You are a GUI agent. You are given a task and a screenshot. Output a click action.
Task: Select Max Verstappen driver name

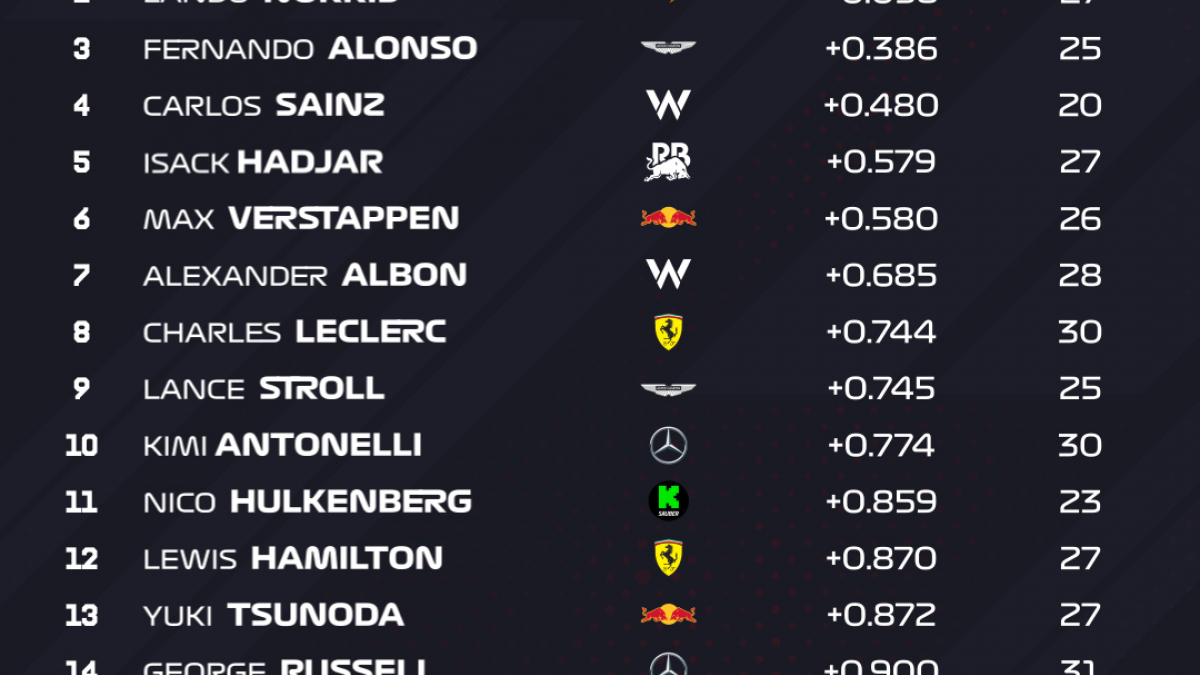point(301,218)
